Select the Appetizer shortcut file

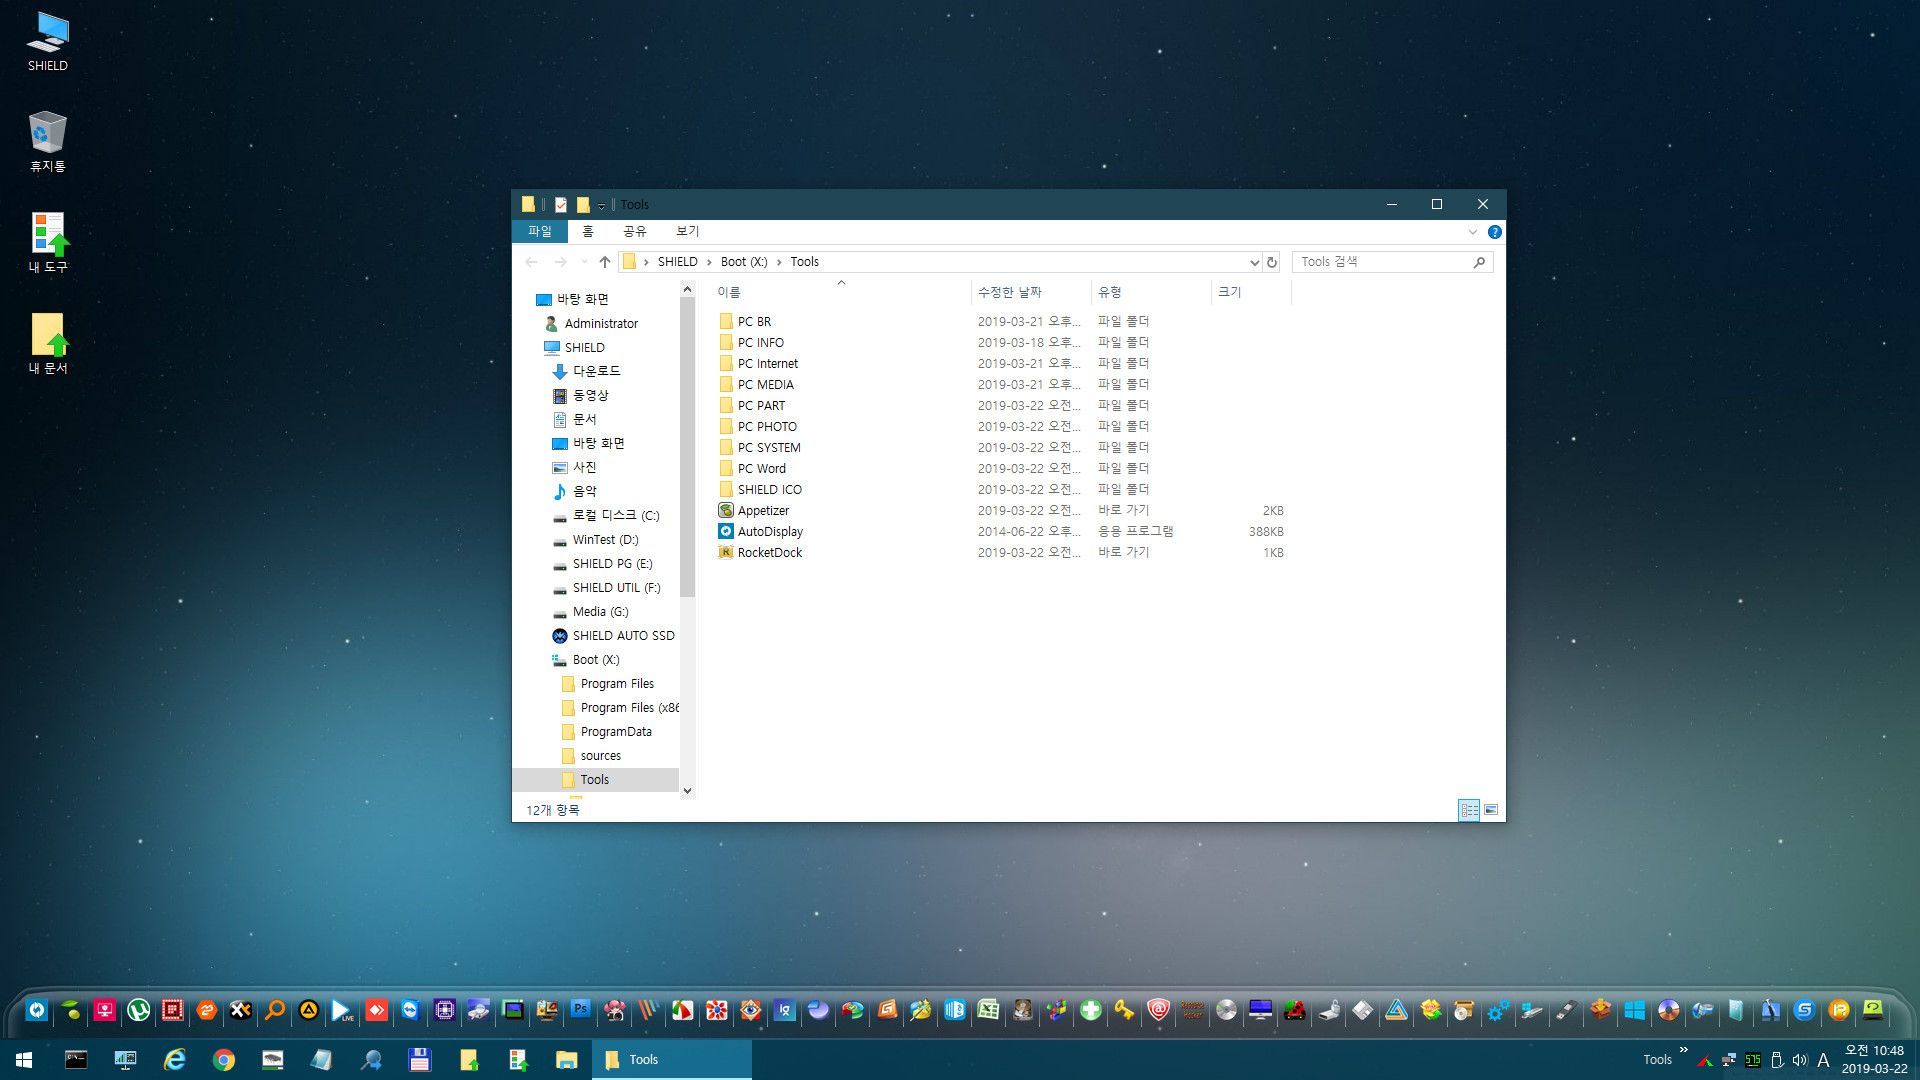pyautogui.click(x=763, y=510)
